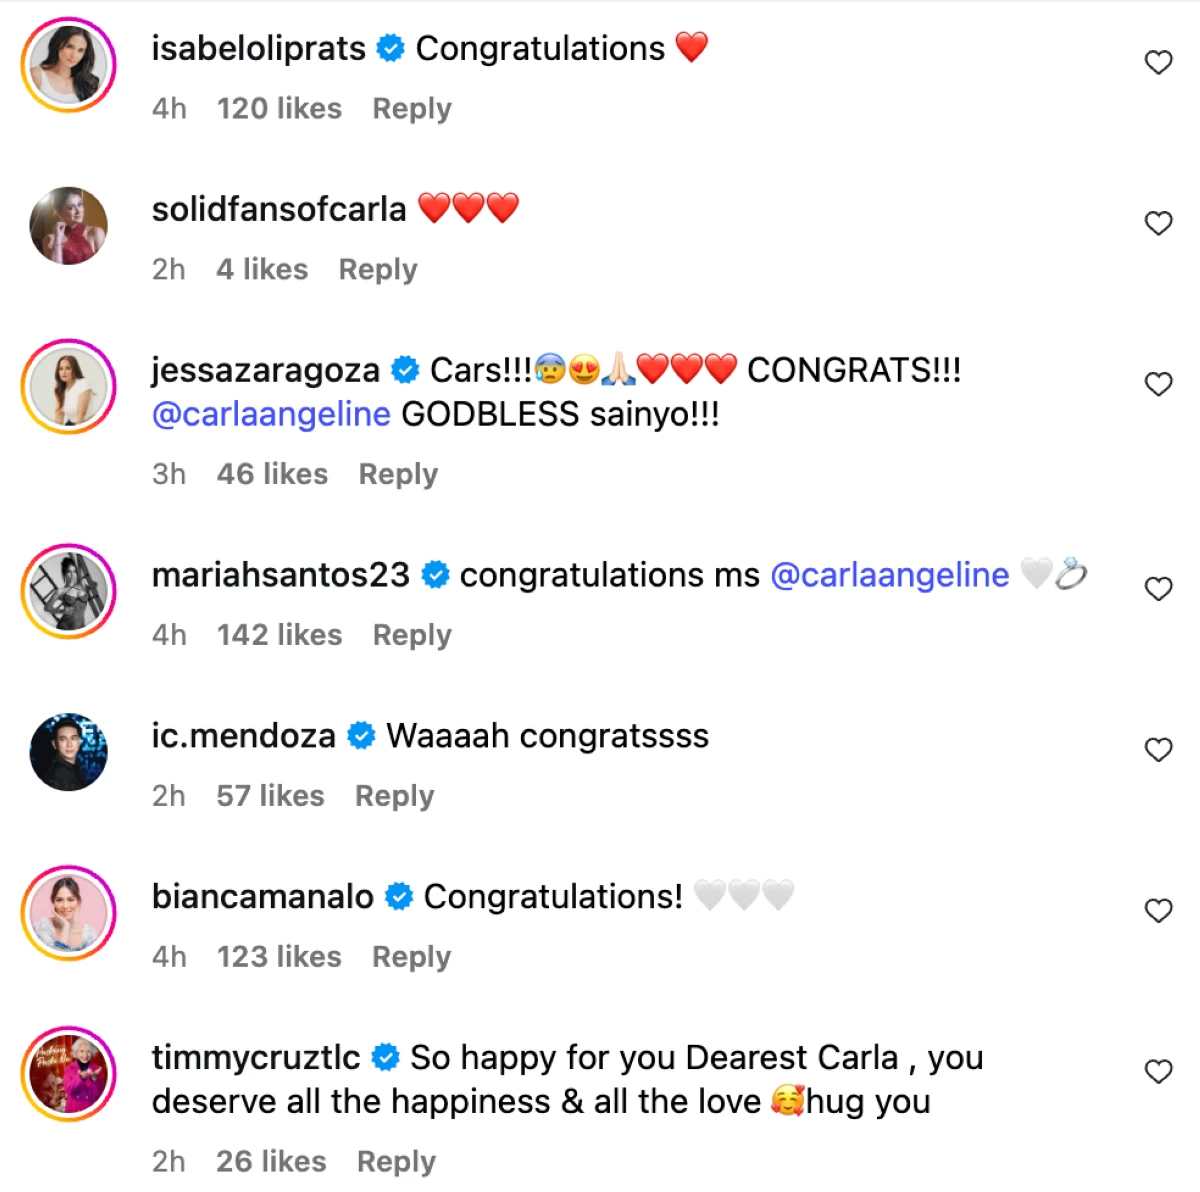Reply to jessazaragoza's comment

point(398,475)
